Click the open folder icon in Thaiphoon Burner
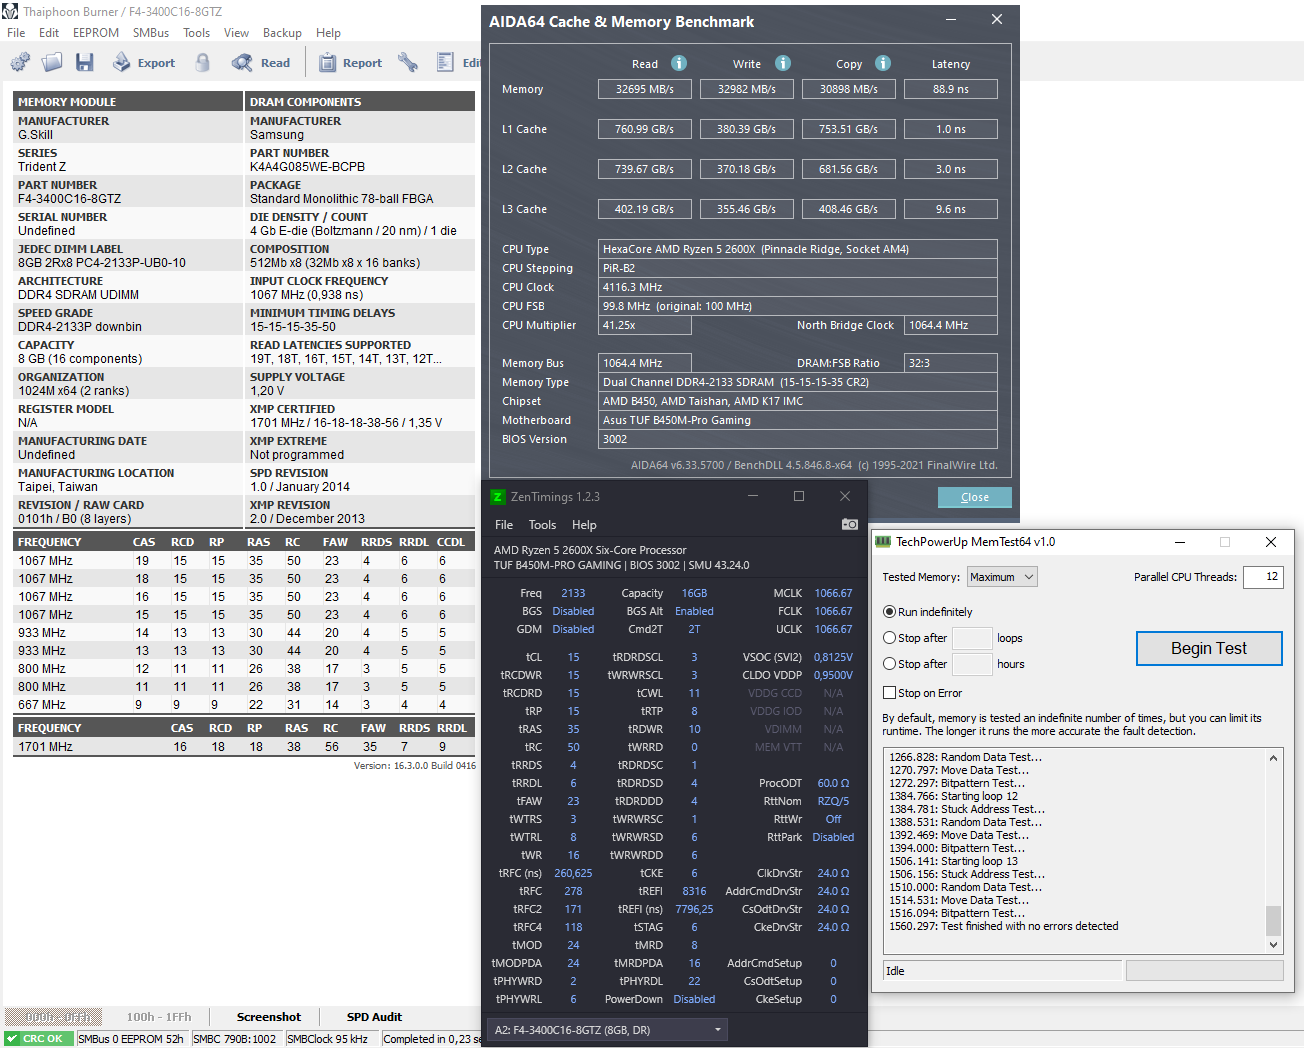Viewport: 1304px width, 1048px height. click(52, 63)
